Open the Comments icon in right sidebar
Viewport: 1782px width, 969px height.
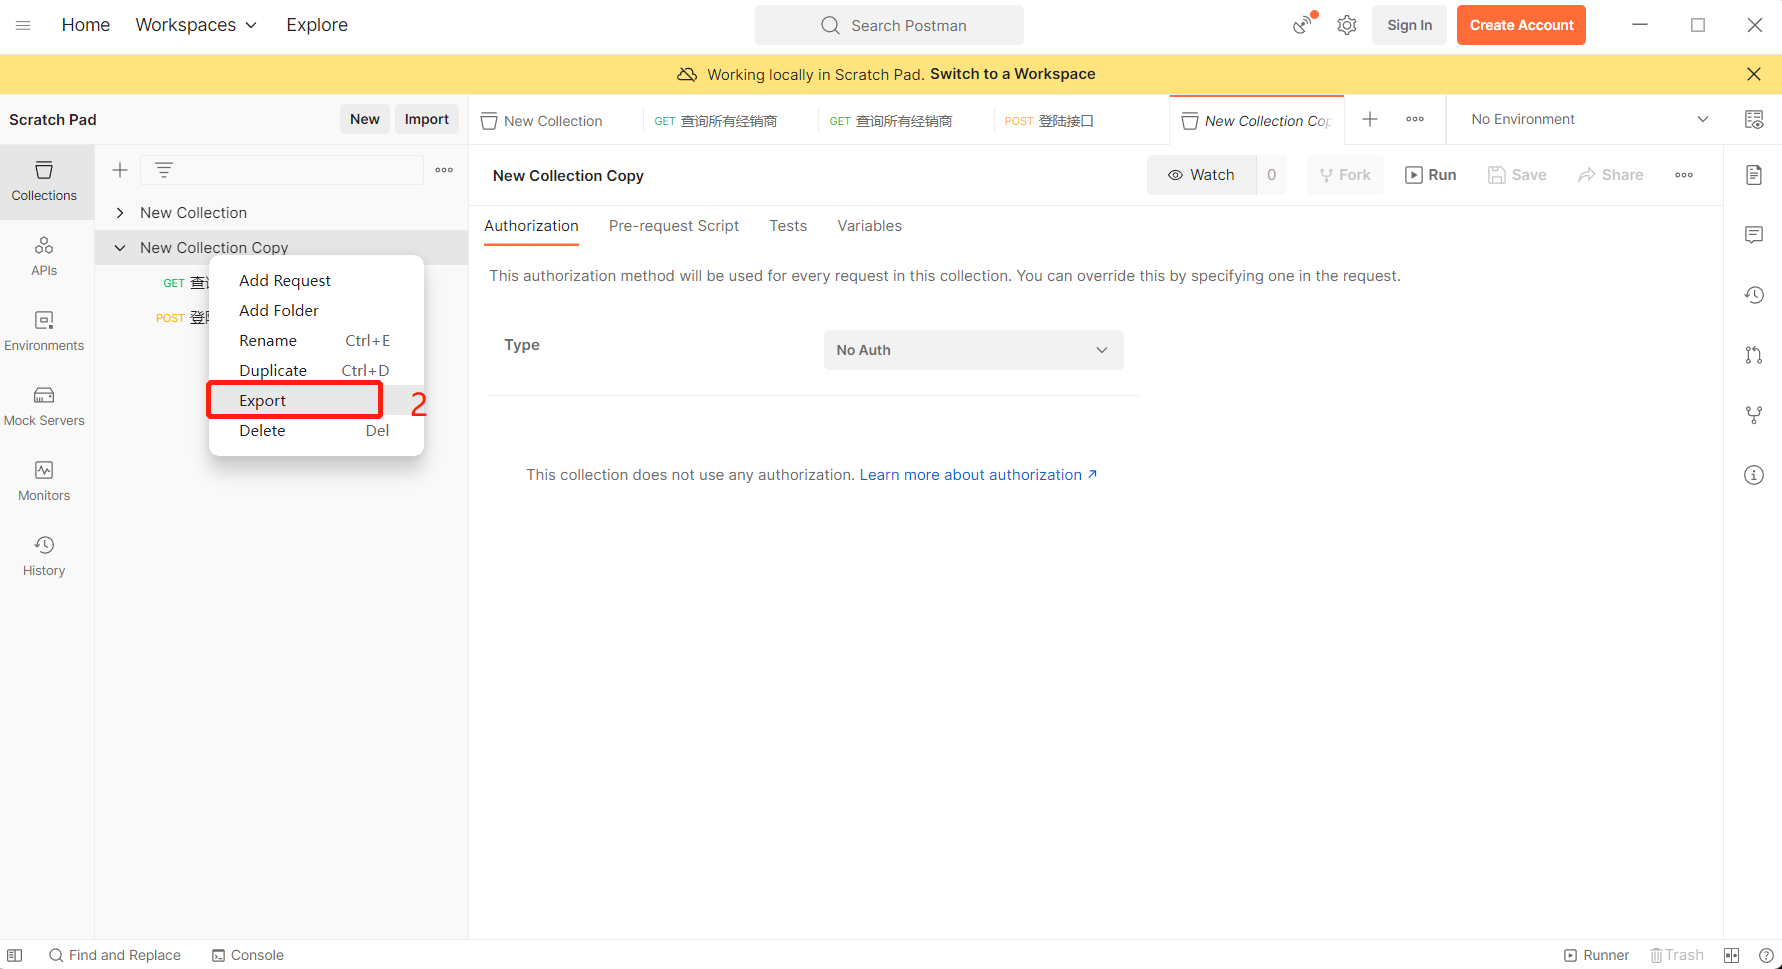pos(1754,235)
